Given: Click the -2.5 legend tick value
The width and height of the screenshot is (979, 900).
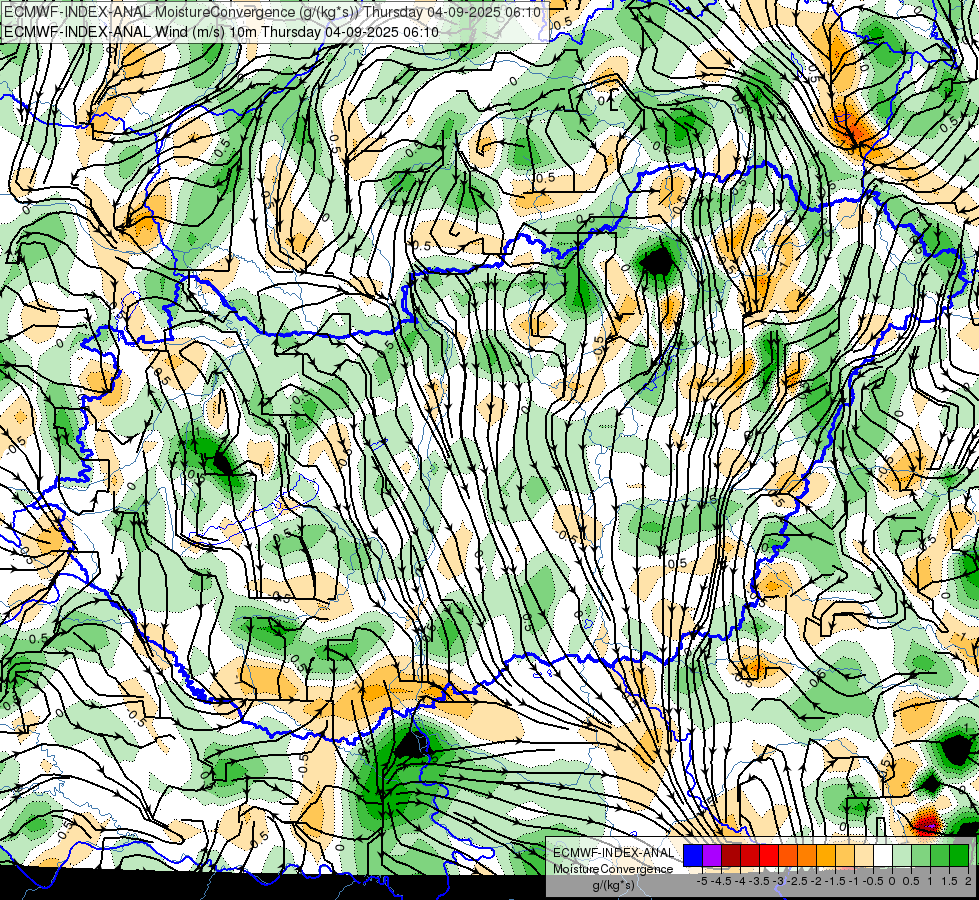Looking at the screenshot, I should [x=797, y=881].
